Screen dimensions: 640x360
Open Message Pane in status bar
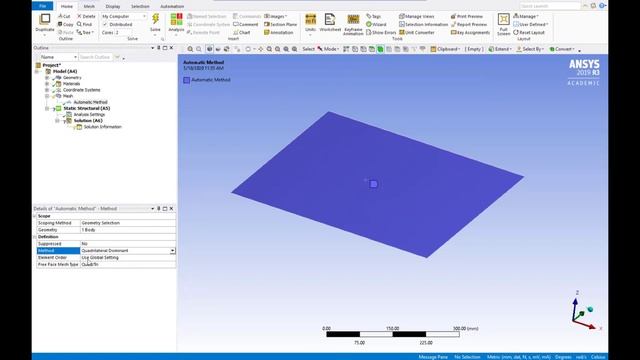(x=433, y=357)
